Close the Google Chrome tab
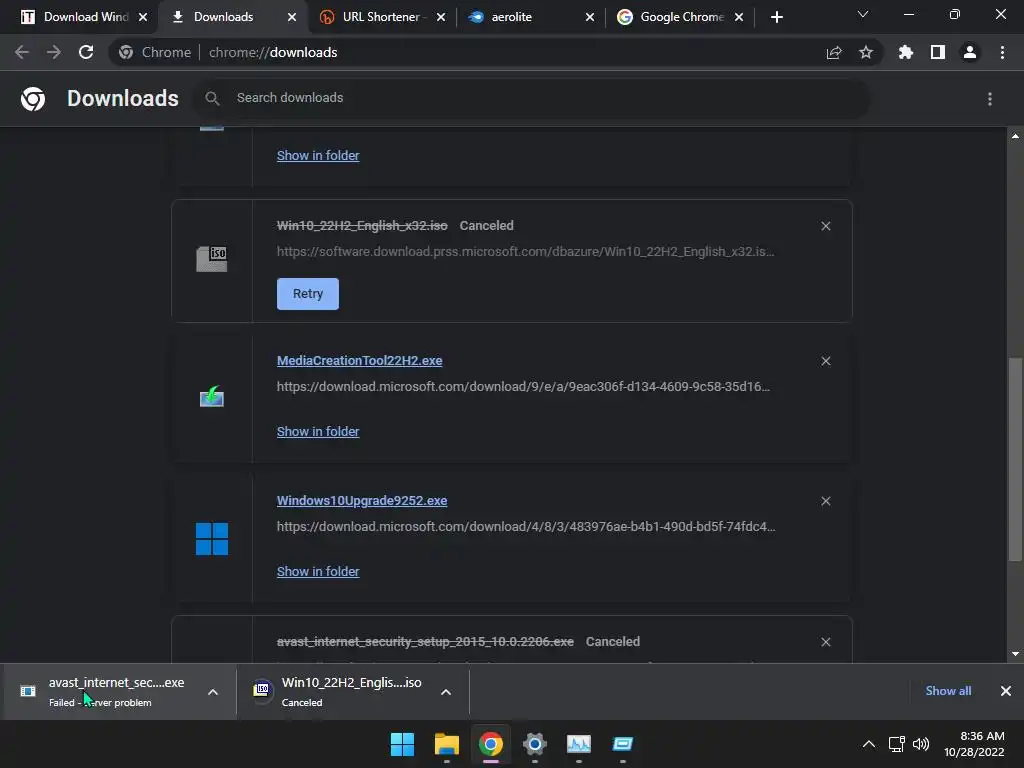Screen dimensions: 1024x768 pos(739,18)
